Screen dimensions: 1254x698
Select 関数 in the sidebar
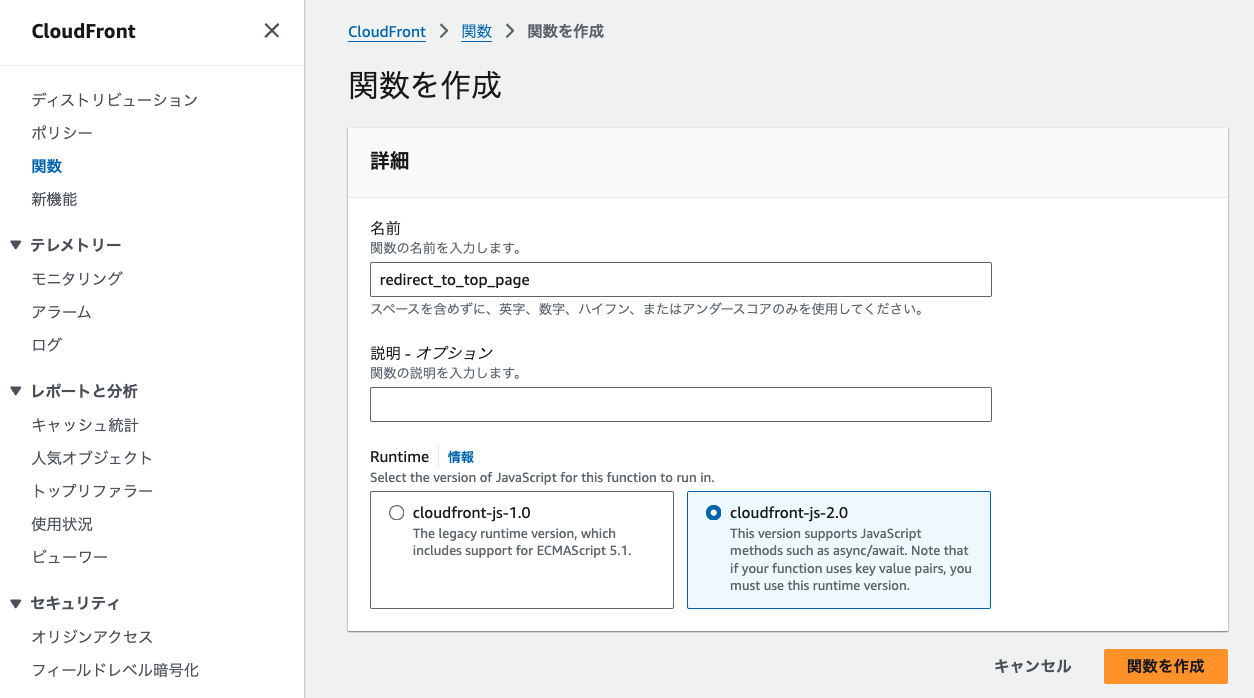[47, 166]
